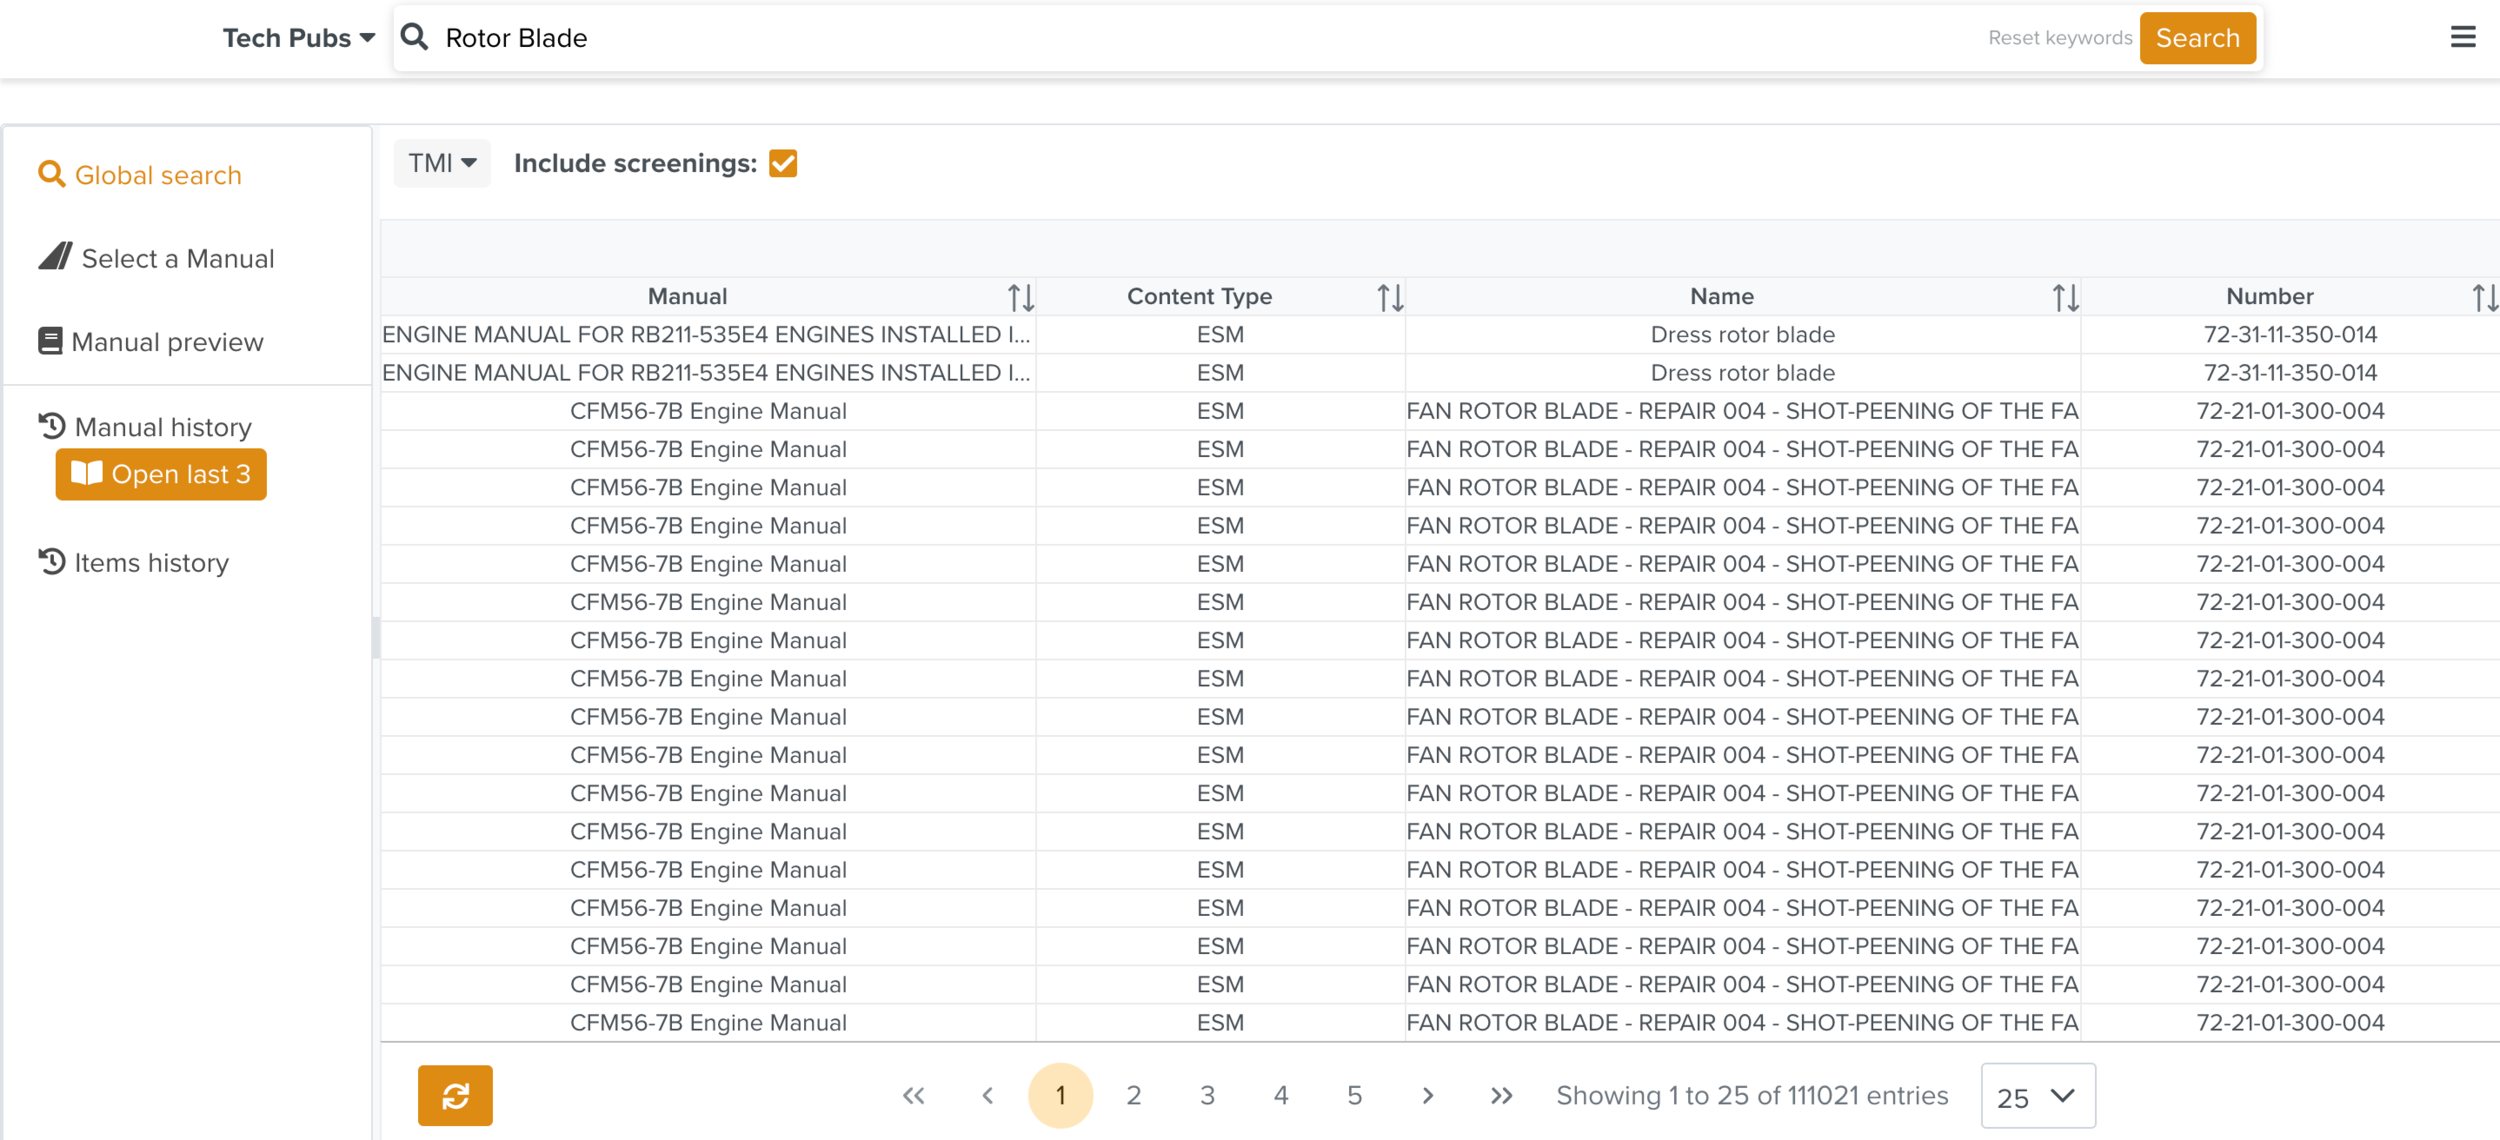Select current page 1 button
2500x1140 pixels.
[x=1060, y=1095]
